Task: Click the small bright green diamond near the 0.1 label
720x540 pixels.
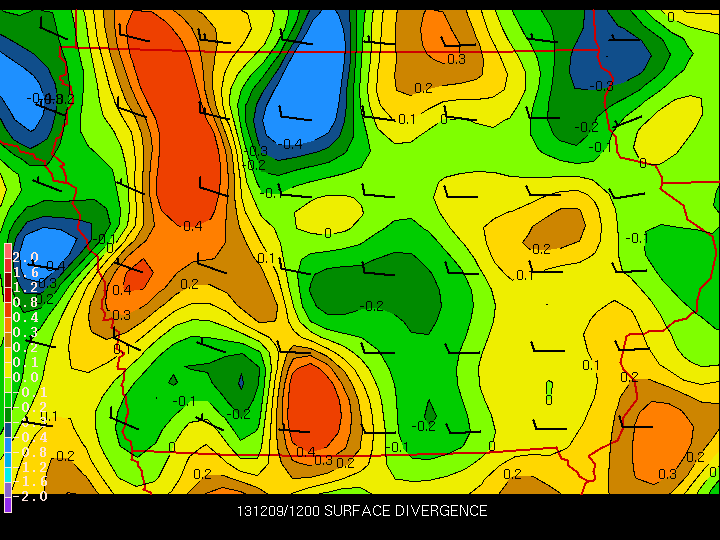Action: 549,387
